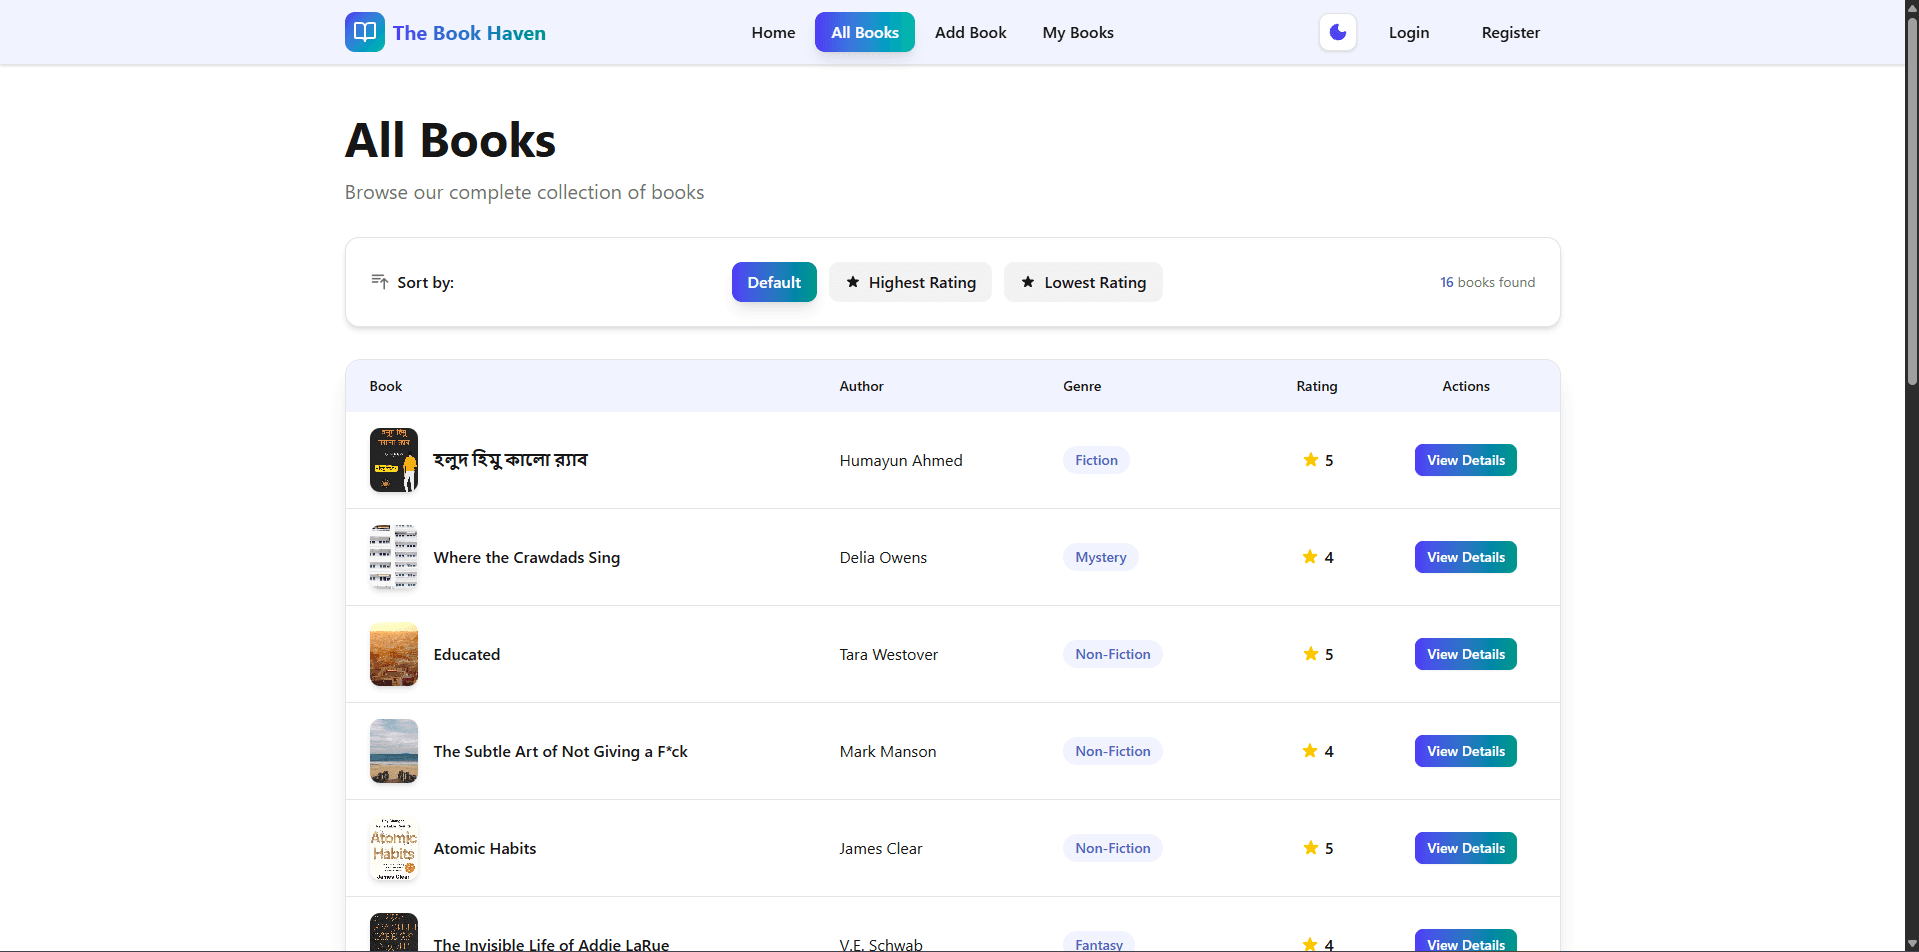Click The Book Haven logo icon

364,32
